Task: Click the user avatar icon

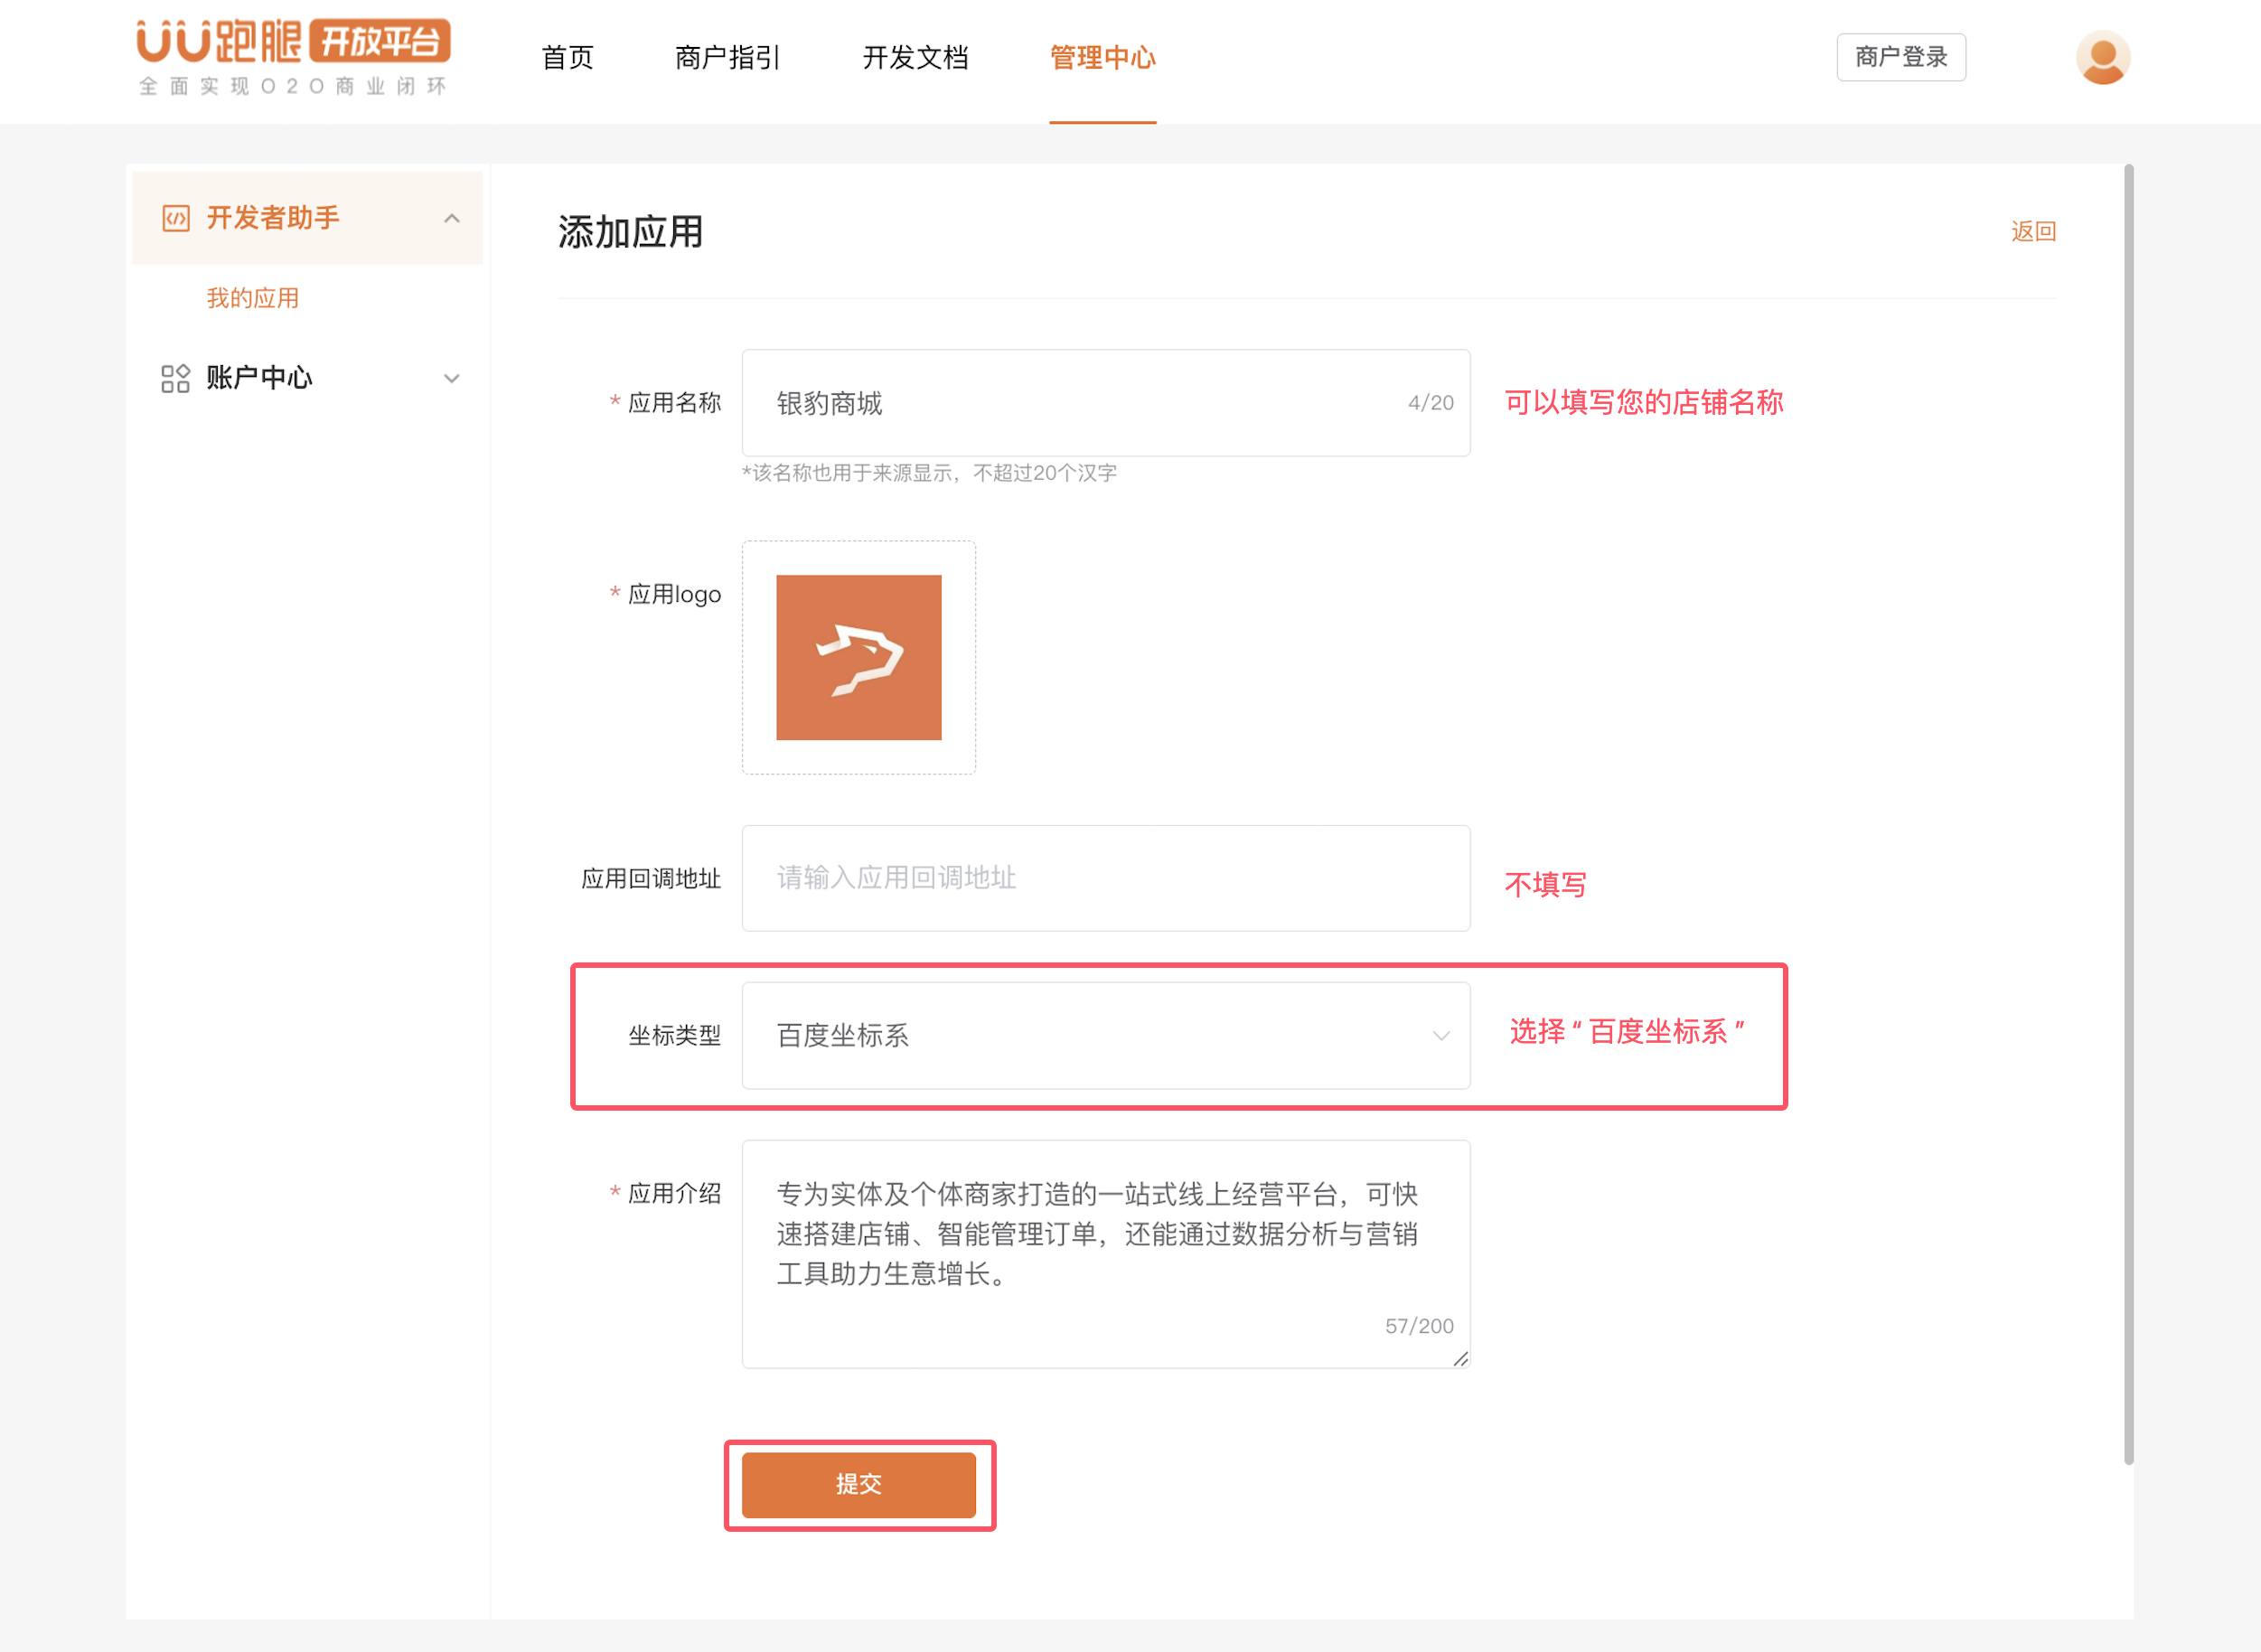Action: pos(2102,57)
